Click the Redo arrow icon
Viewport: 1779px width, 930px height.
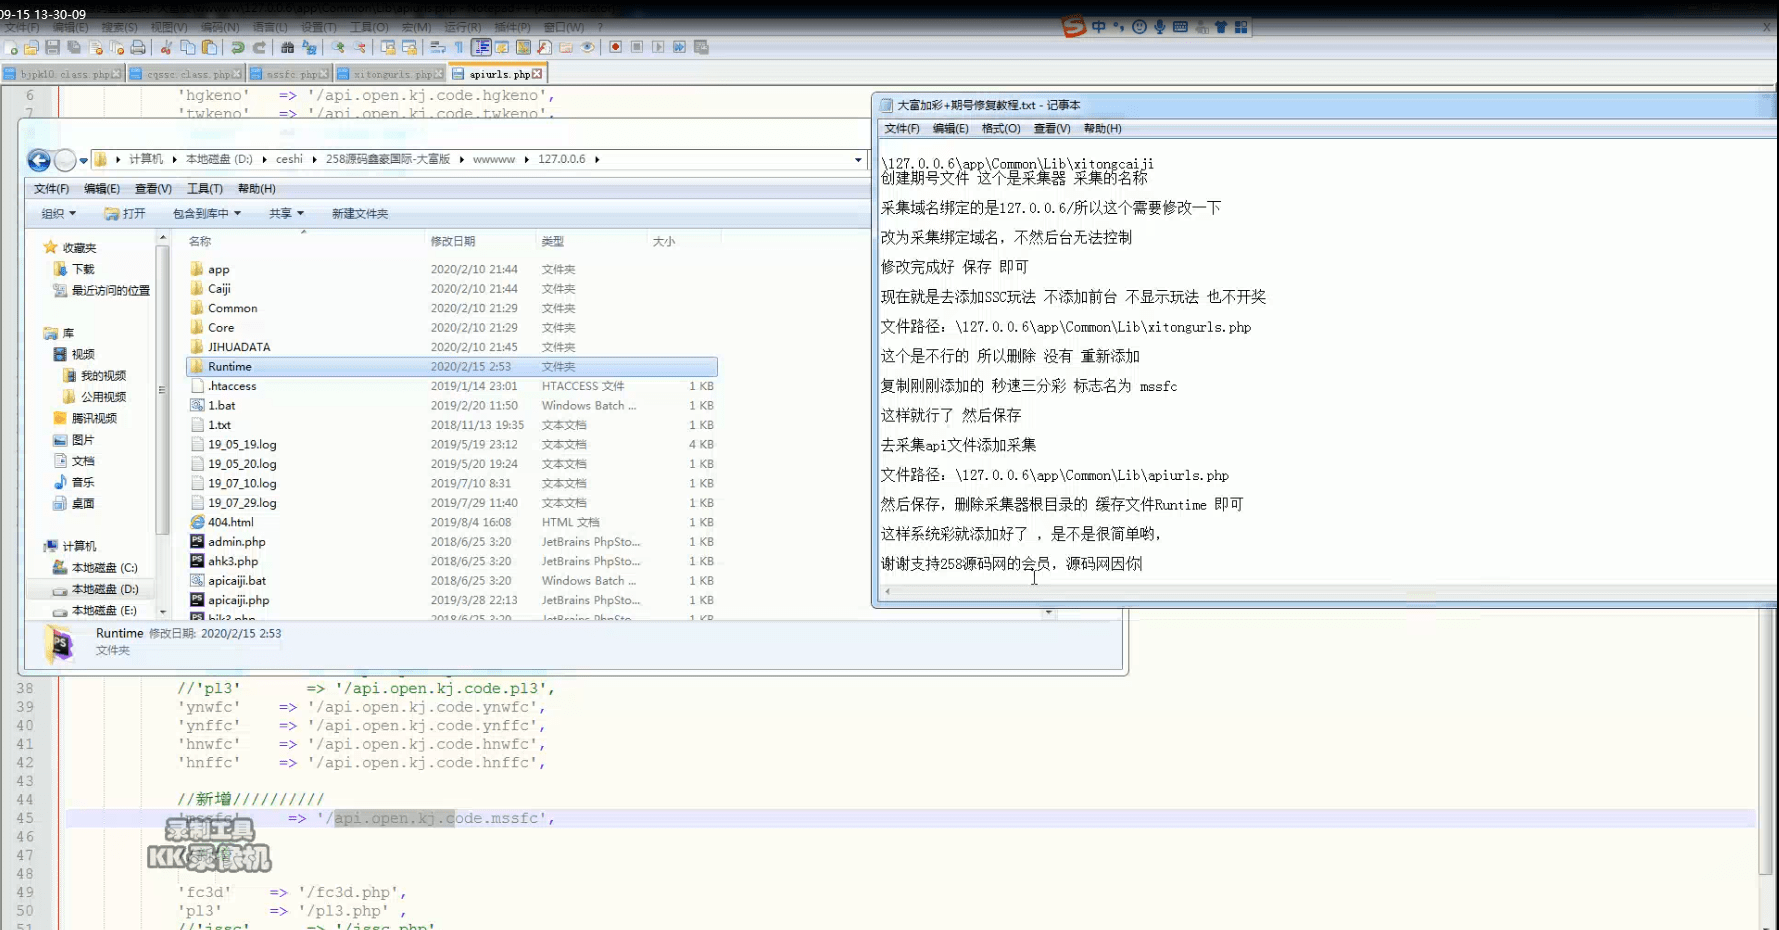(259, 47)
